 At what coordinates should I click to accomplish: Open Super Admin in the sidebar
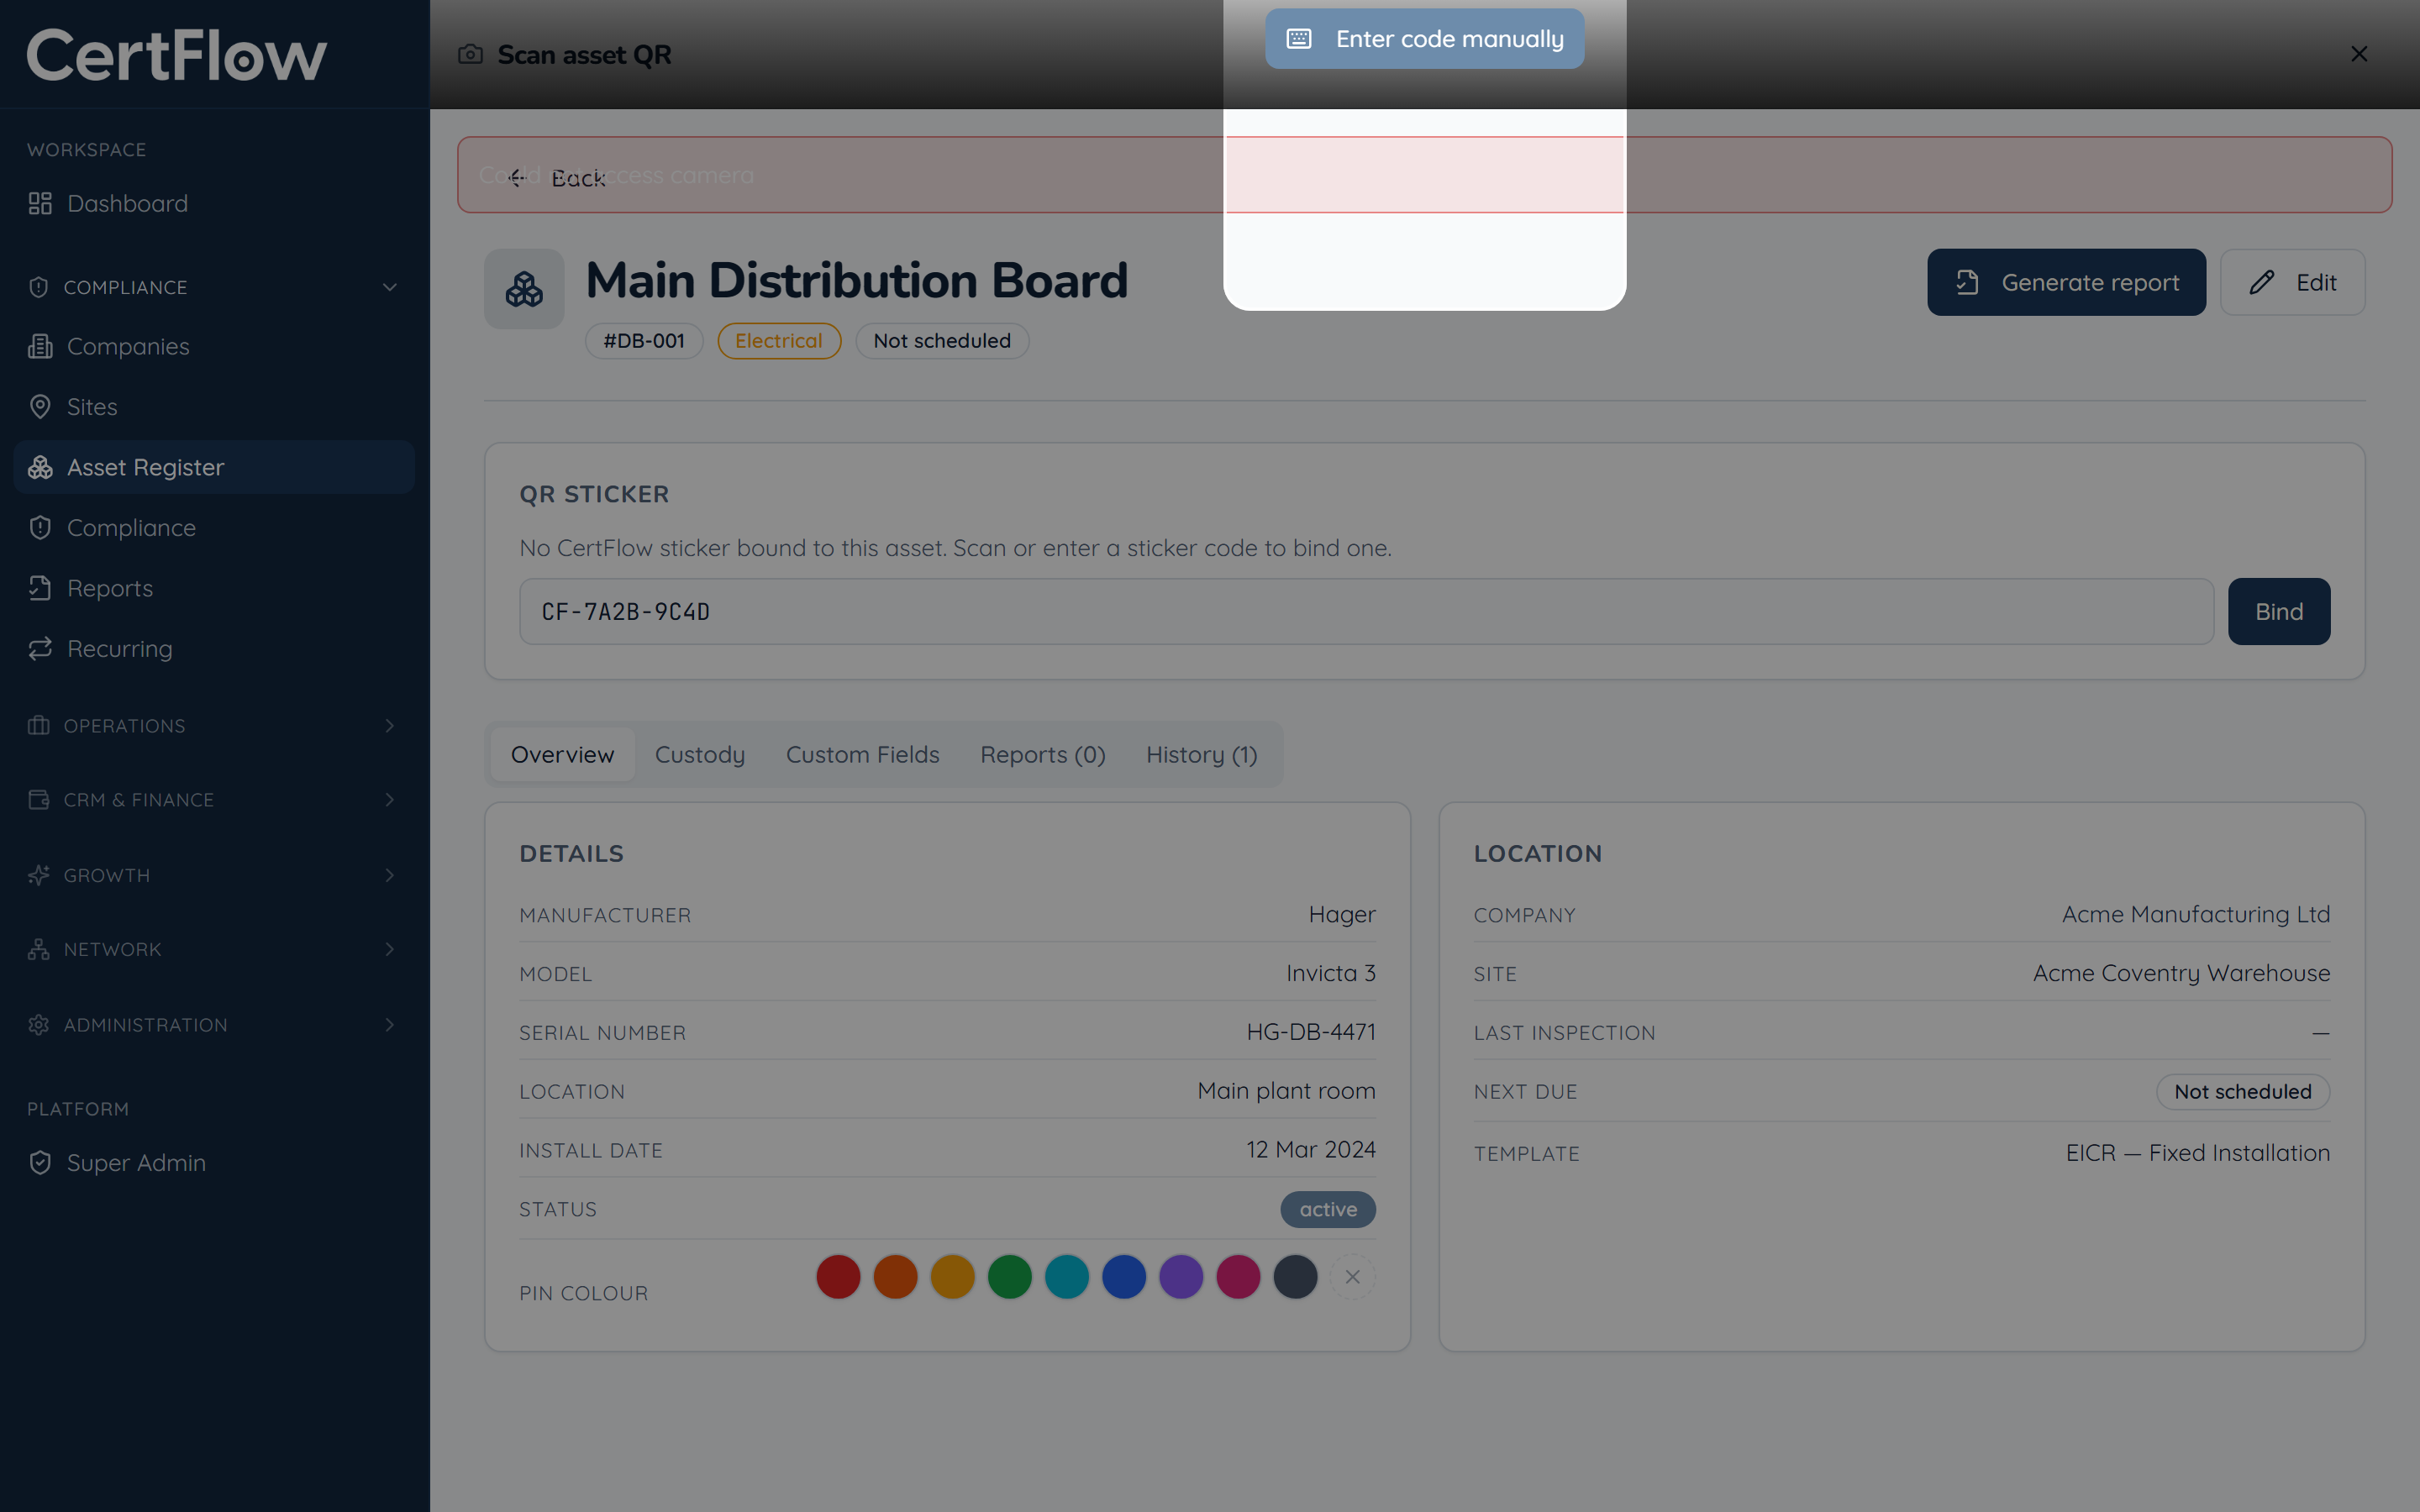click(214, 1163)
